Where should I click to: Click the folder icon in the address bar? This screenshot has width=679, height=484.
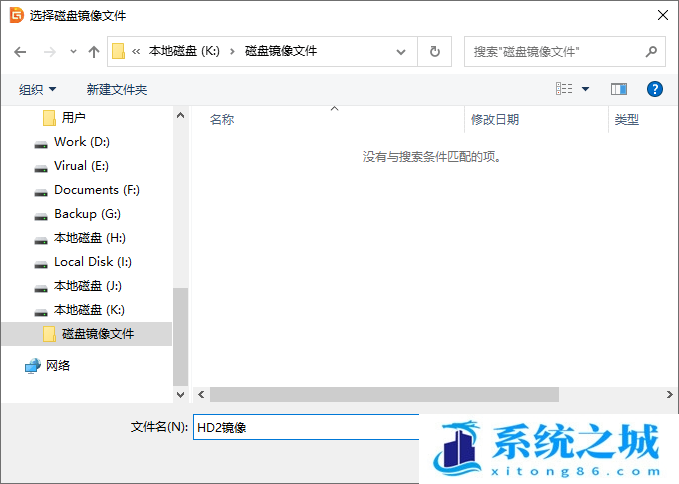118,52
